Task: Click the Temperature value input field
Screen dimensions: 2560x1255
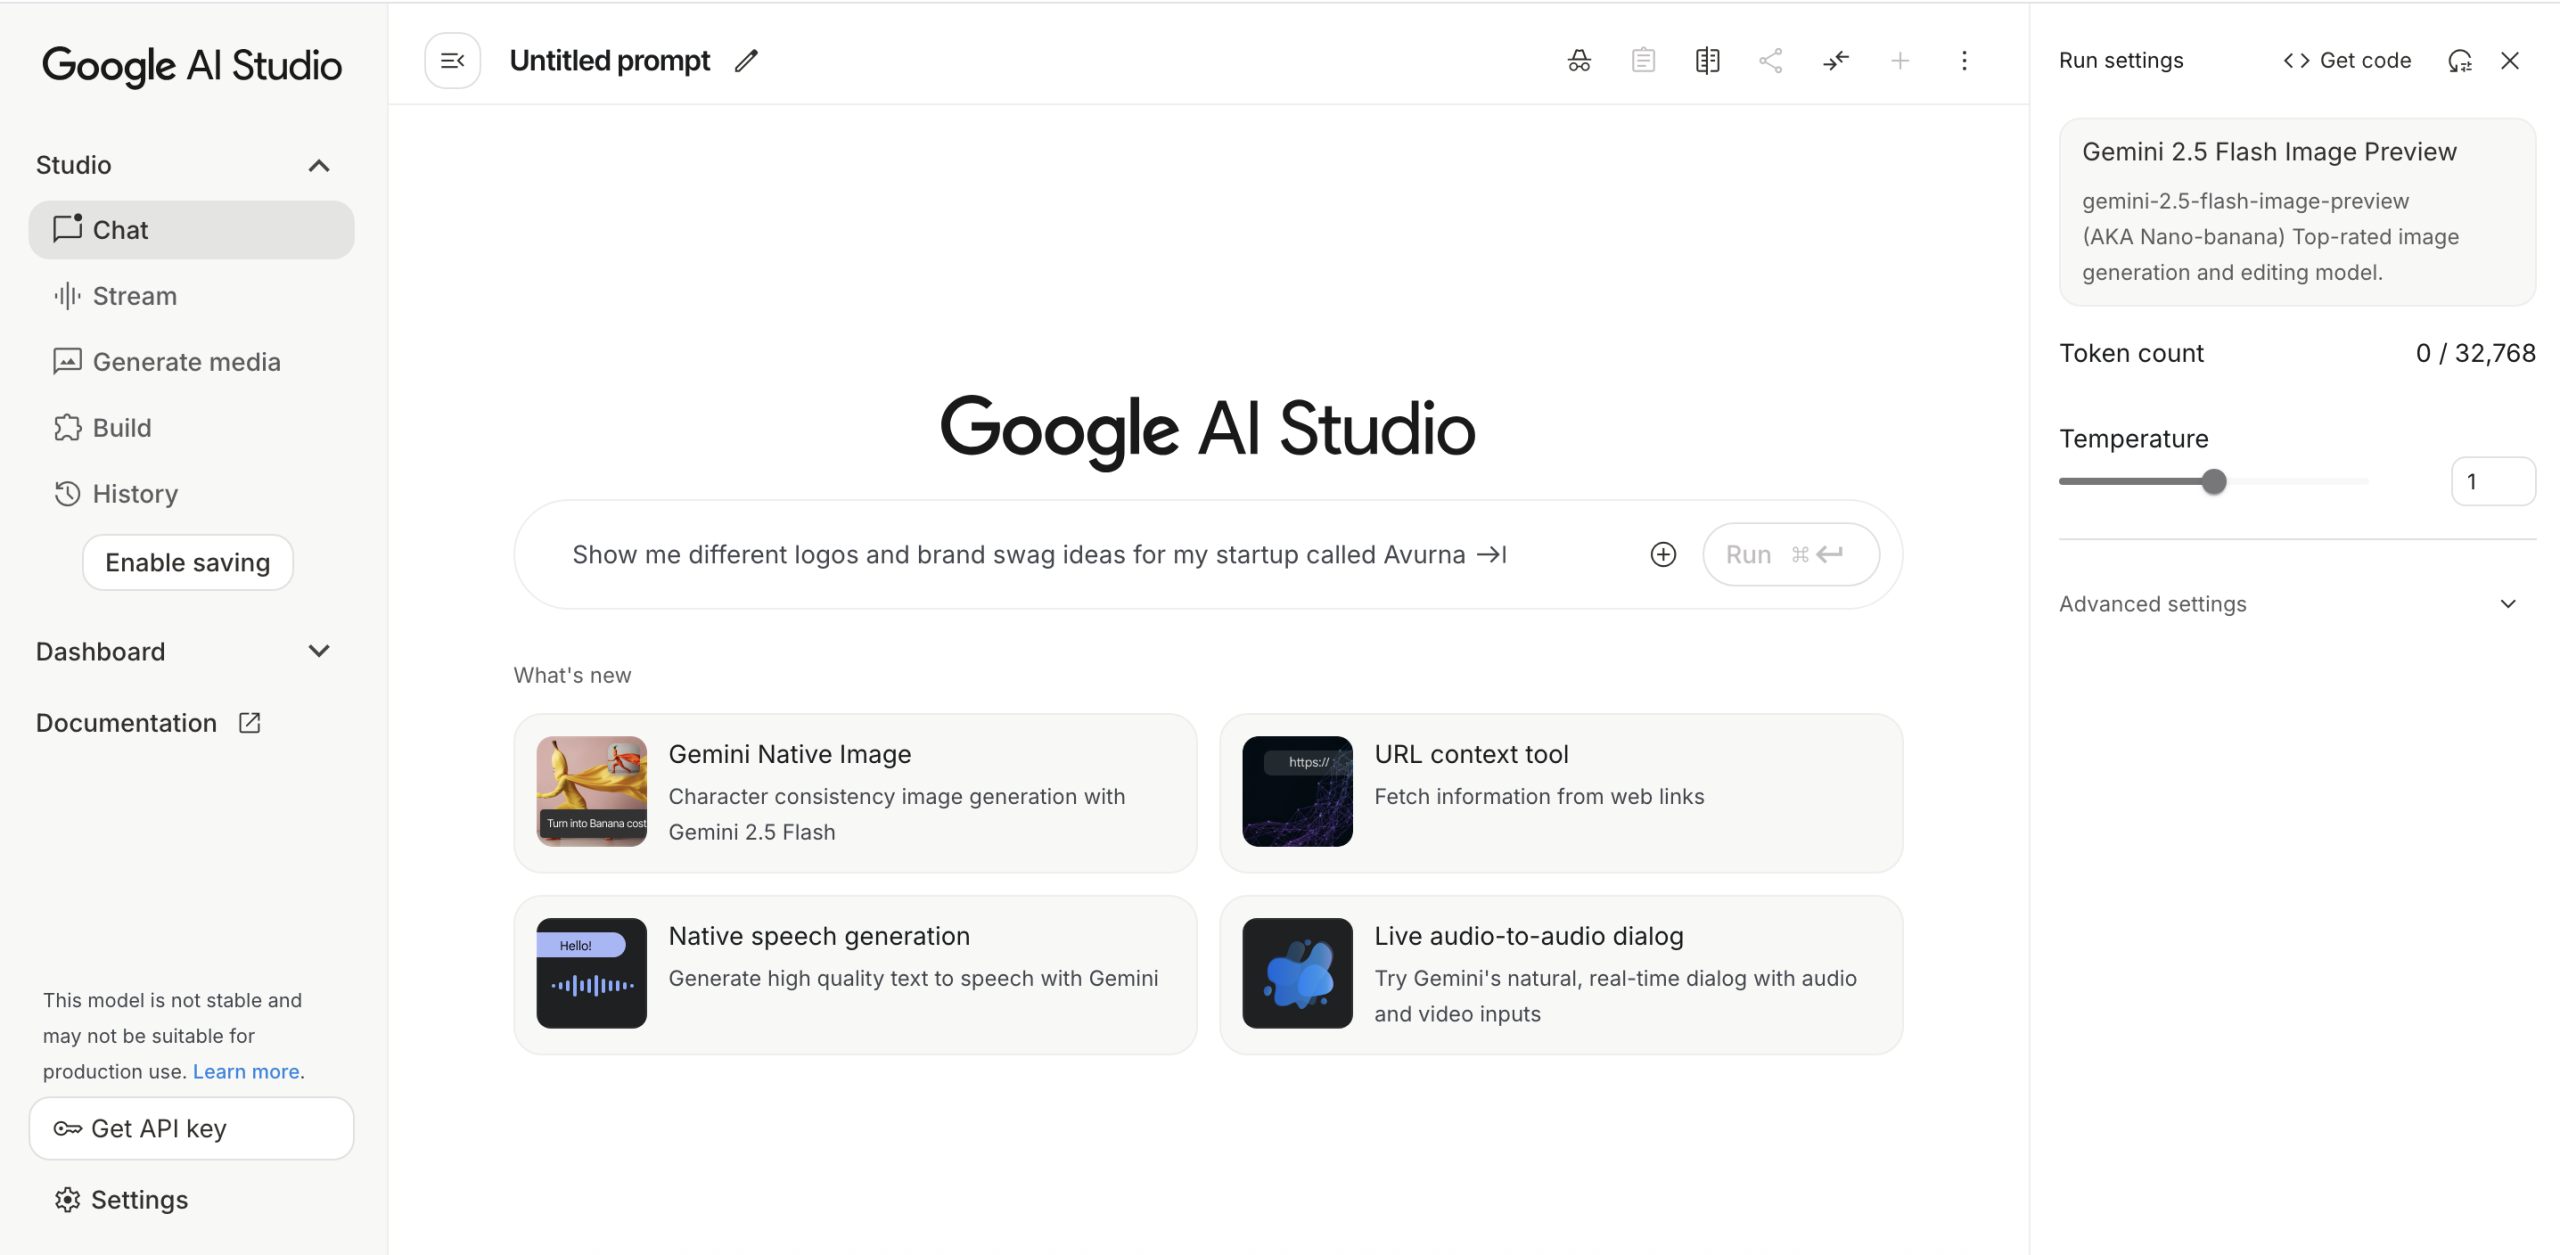Action: click(x=2493, y=482)
